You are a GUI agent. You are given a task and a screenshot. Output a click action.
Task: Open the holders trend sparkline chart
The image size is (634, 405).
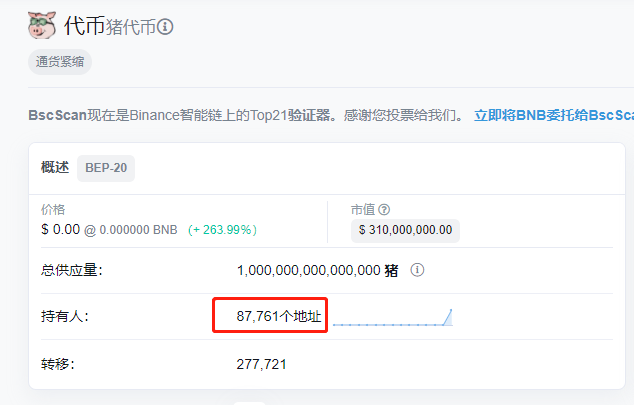[393, 317]
